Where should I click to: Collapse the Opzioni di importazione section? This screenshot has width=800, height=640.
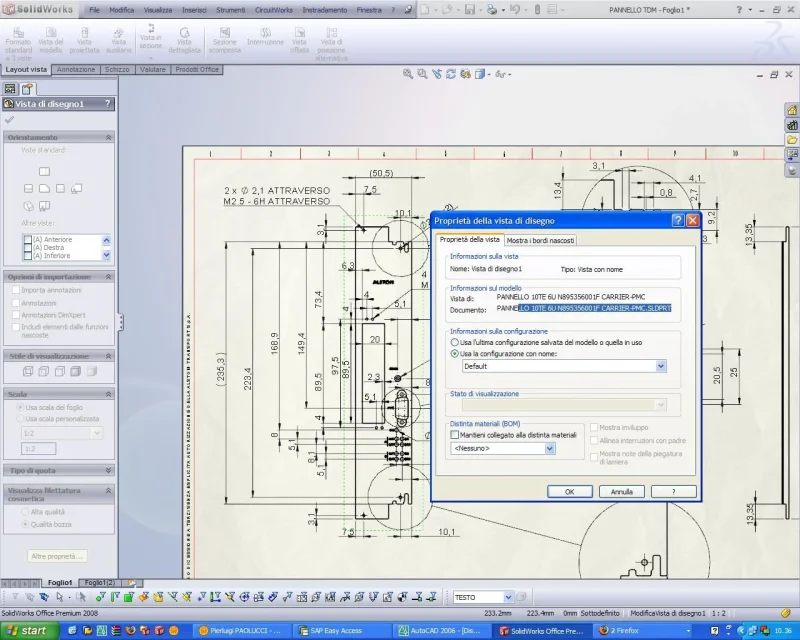coord(108,277)
